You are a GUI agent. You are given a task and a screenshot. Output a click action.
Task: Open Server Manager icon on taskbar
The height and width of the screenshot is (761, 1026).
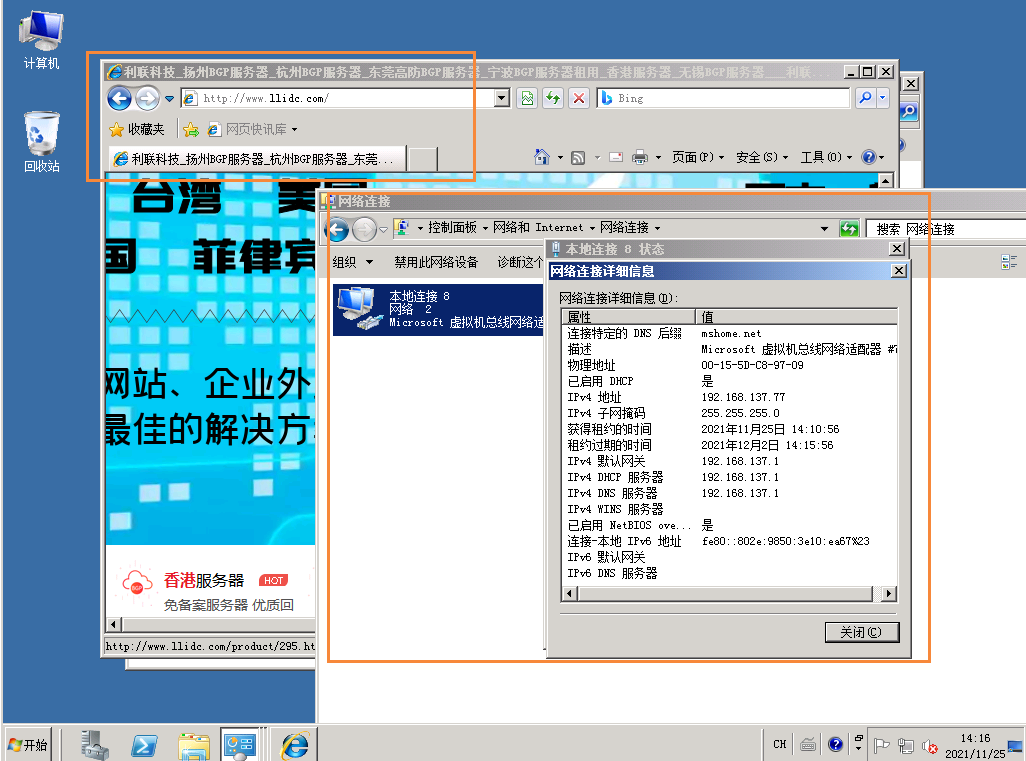coord(95,745)
